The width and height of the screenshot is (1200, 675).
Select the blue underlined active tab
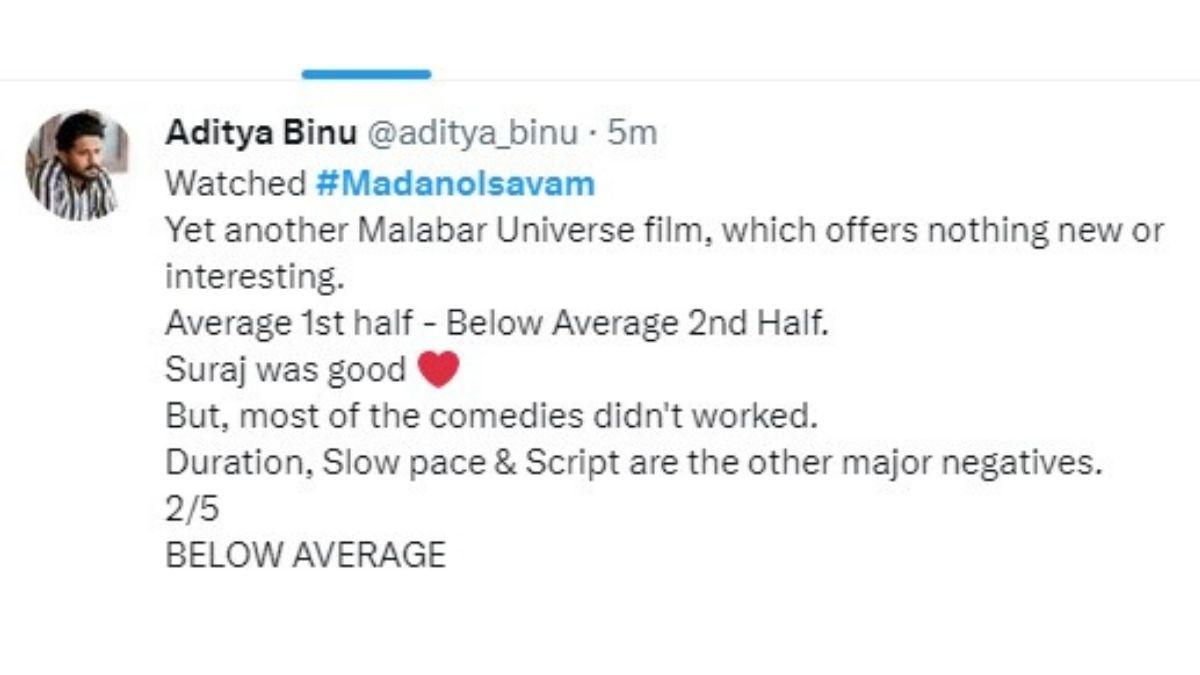(x=366, y=73)
